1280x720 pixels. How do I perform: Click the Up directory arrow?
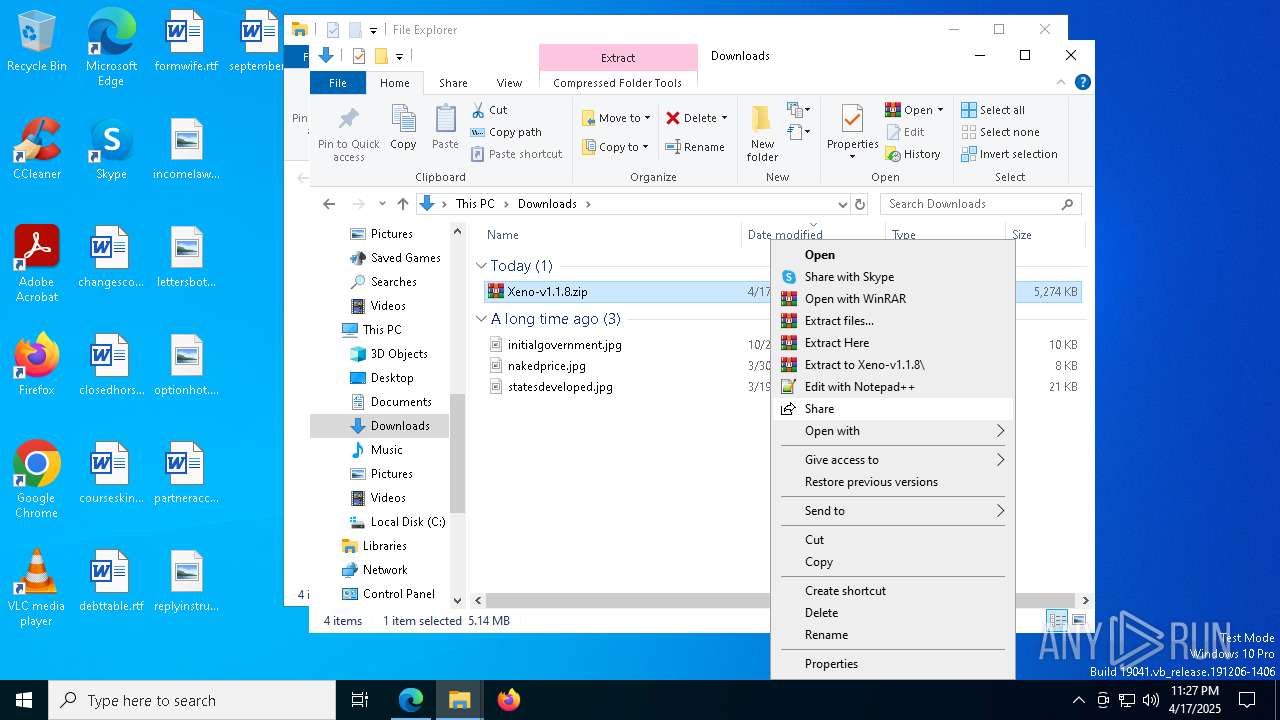pos(403,204)
